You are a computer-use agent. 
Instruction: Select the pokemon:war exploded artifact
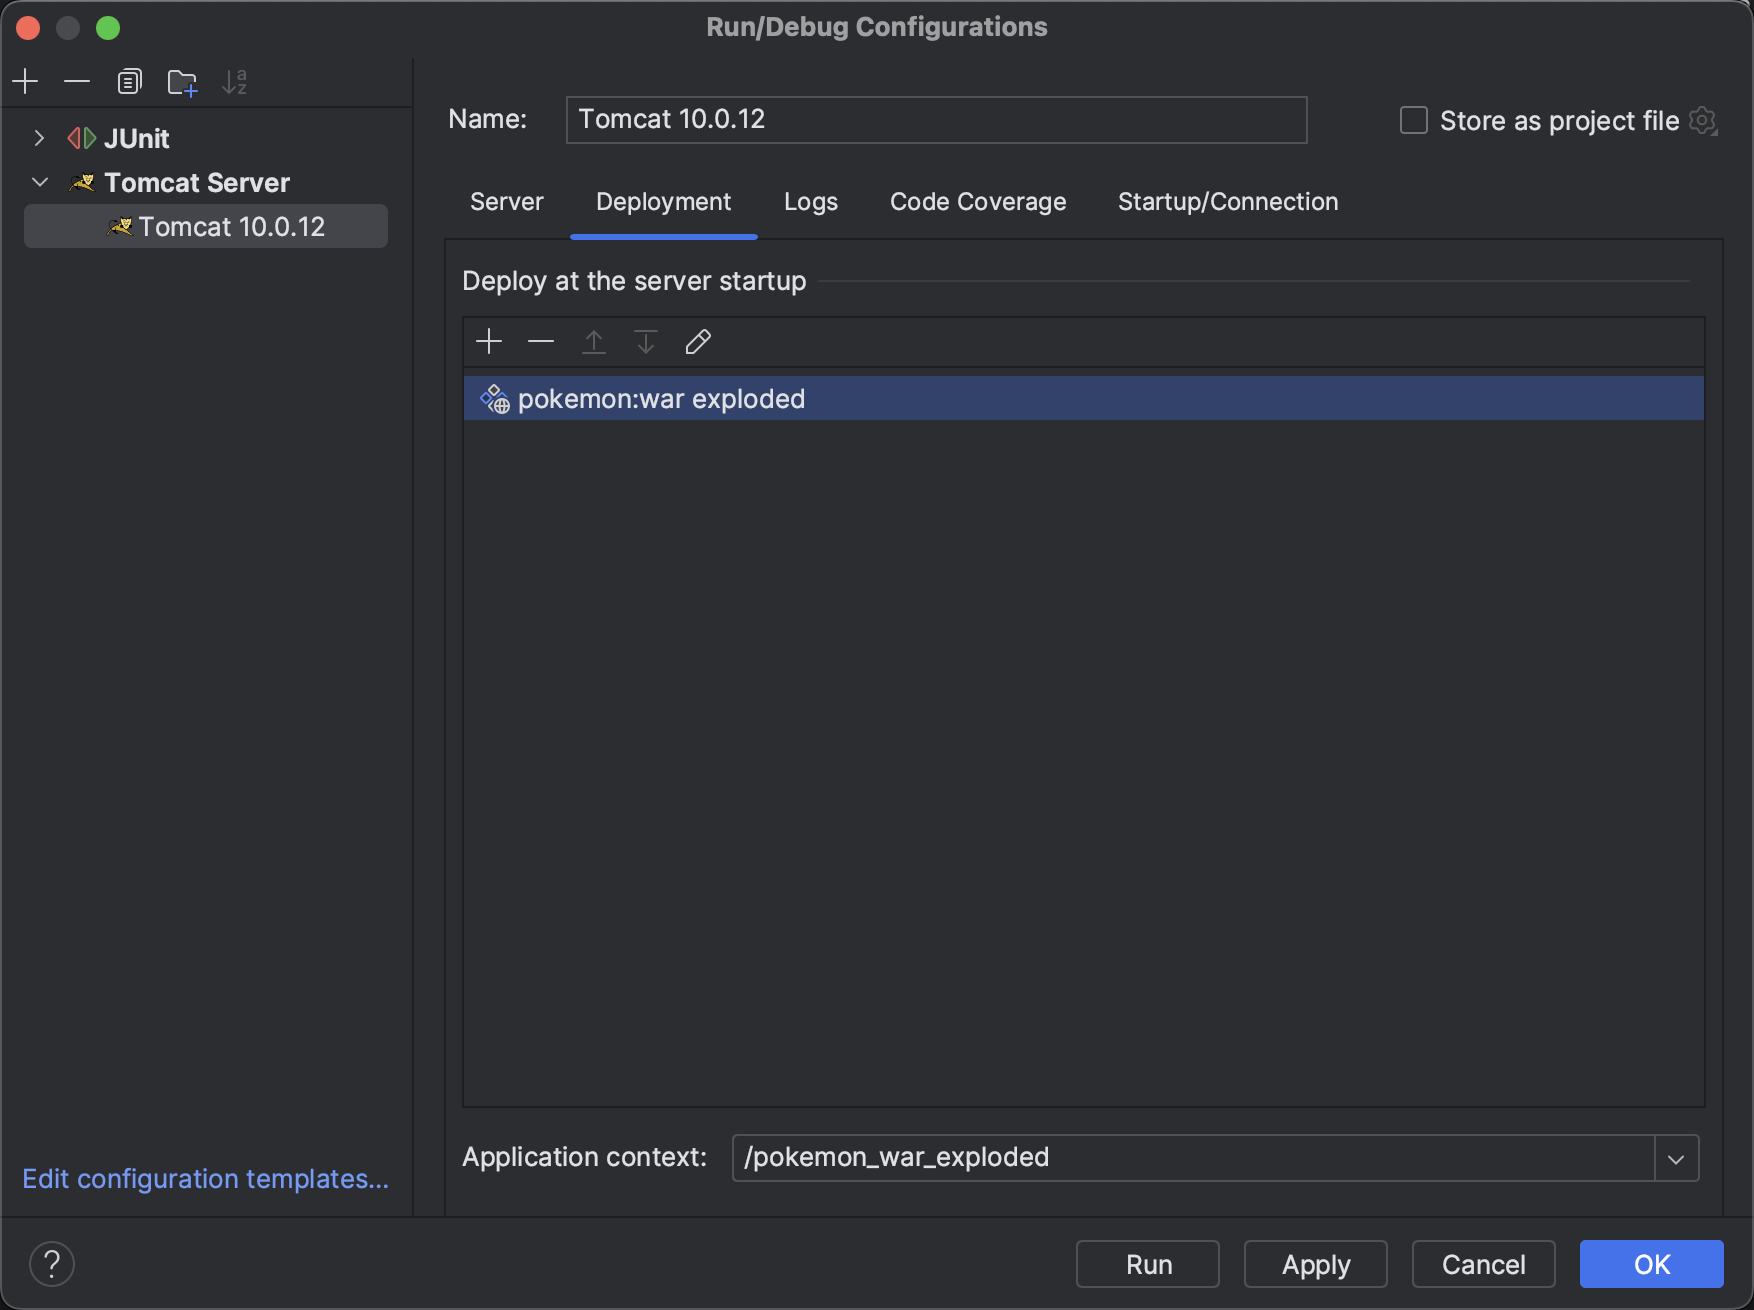(661, 399)
